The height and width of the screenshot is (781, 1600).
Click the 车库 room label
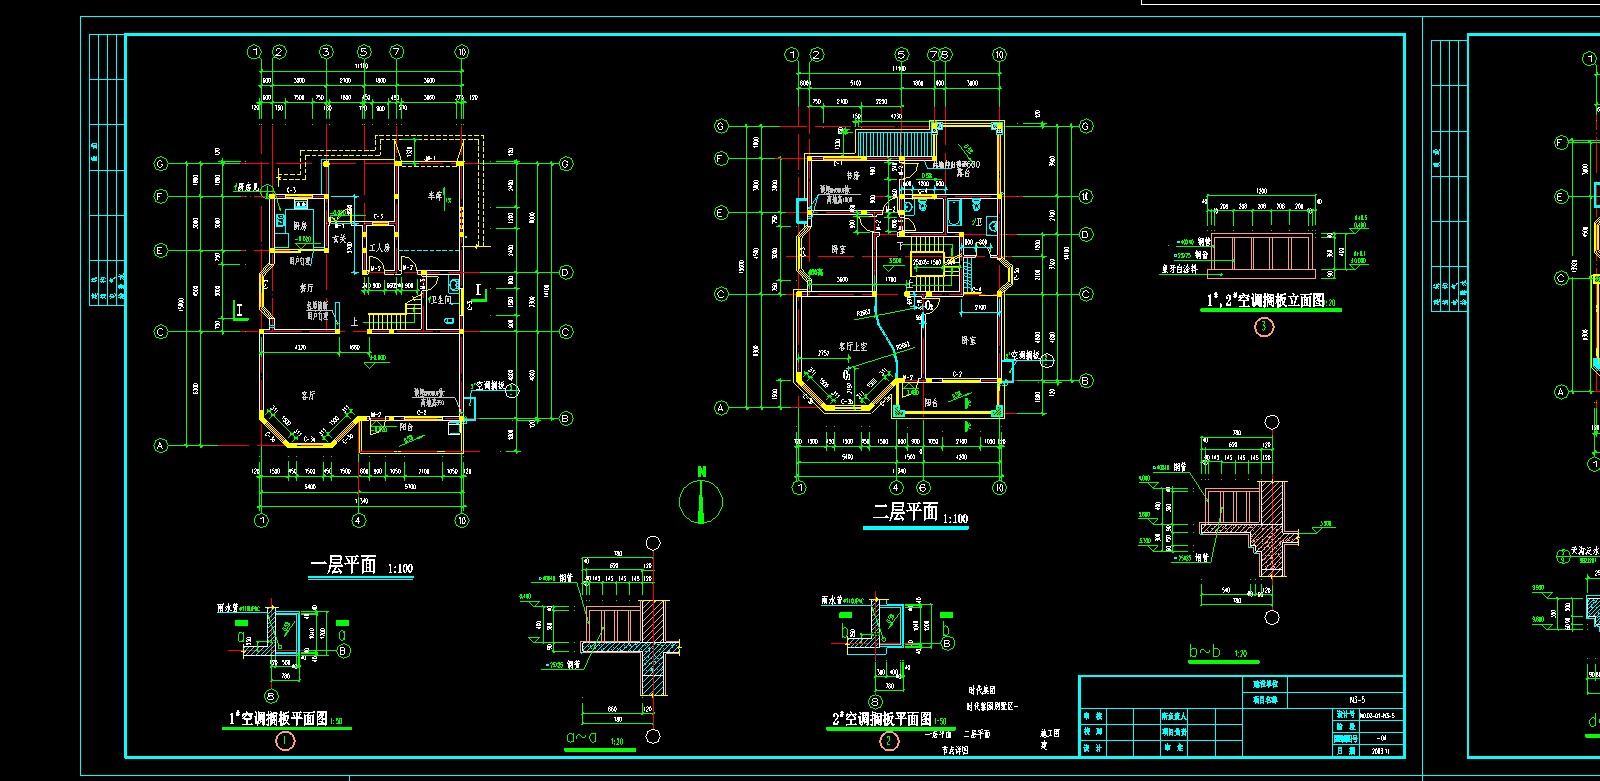click(x=436, y=197)
